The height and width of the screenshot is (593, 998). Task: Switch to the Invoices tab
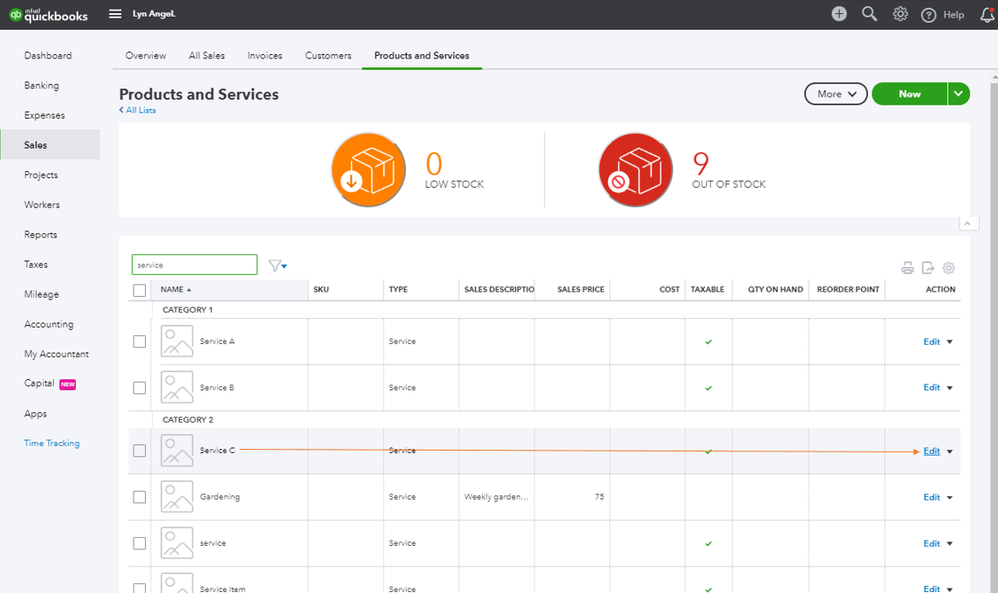(x=265, y=55)
